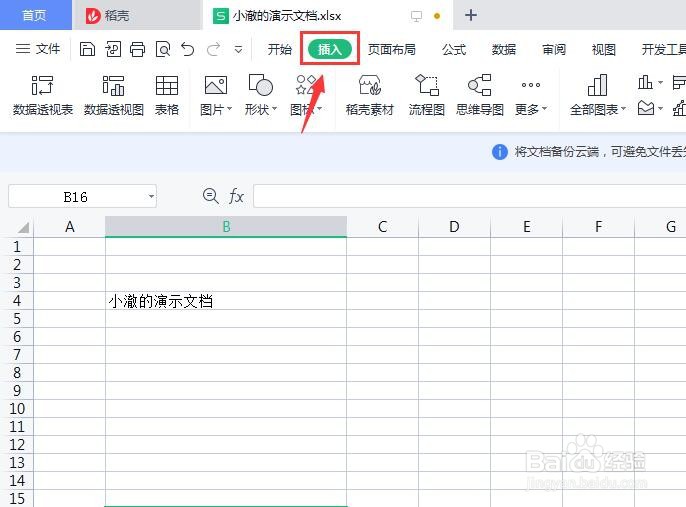Click the Print icon
Viewport: 686px width, 507px height.
point(137,49)
